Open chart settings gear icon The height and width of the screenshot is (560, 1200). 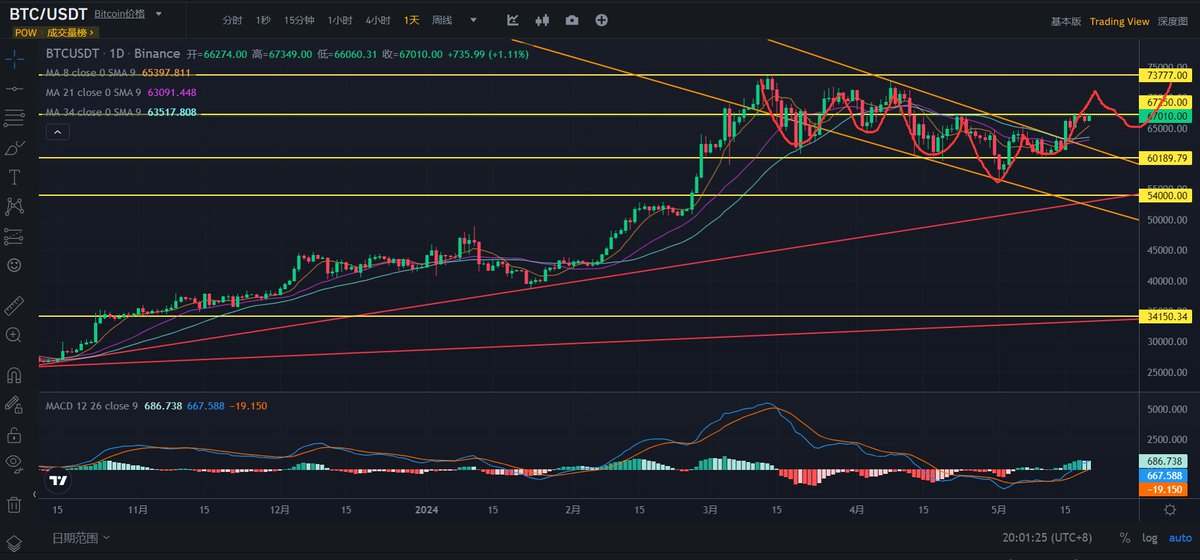click(x=1170, y=510)
